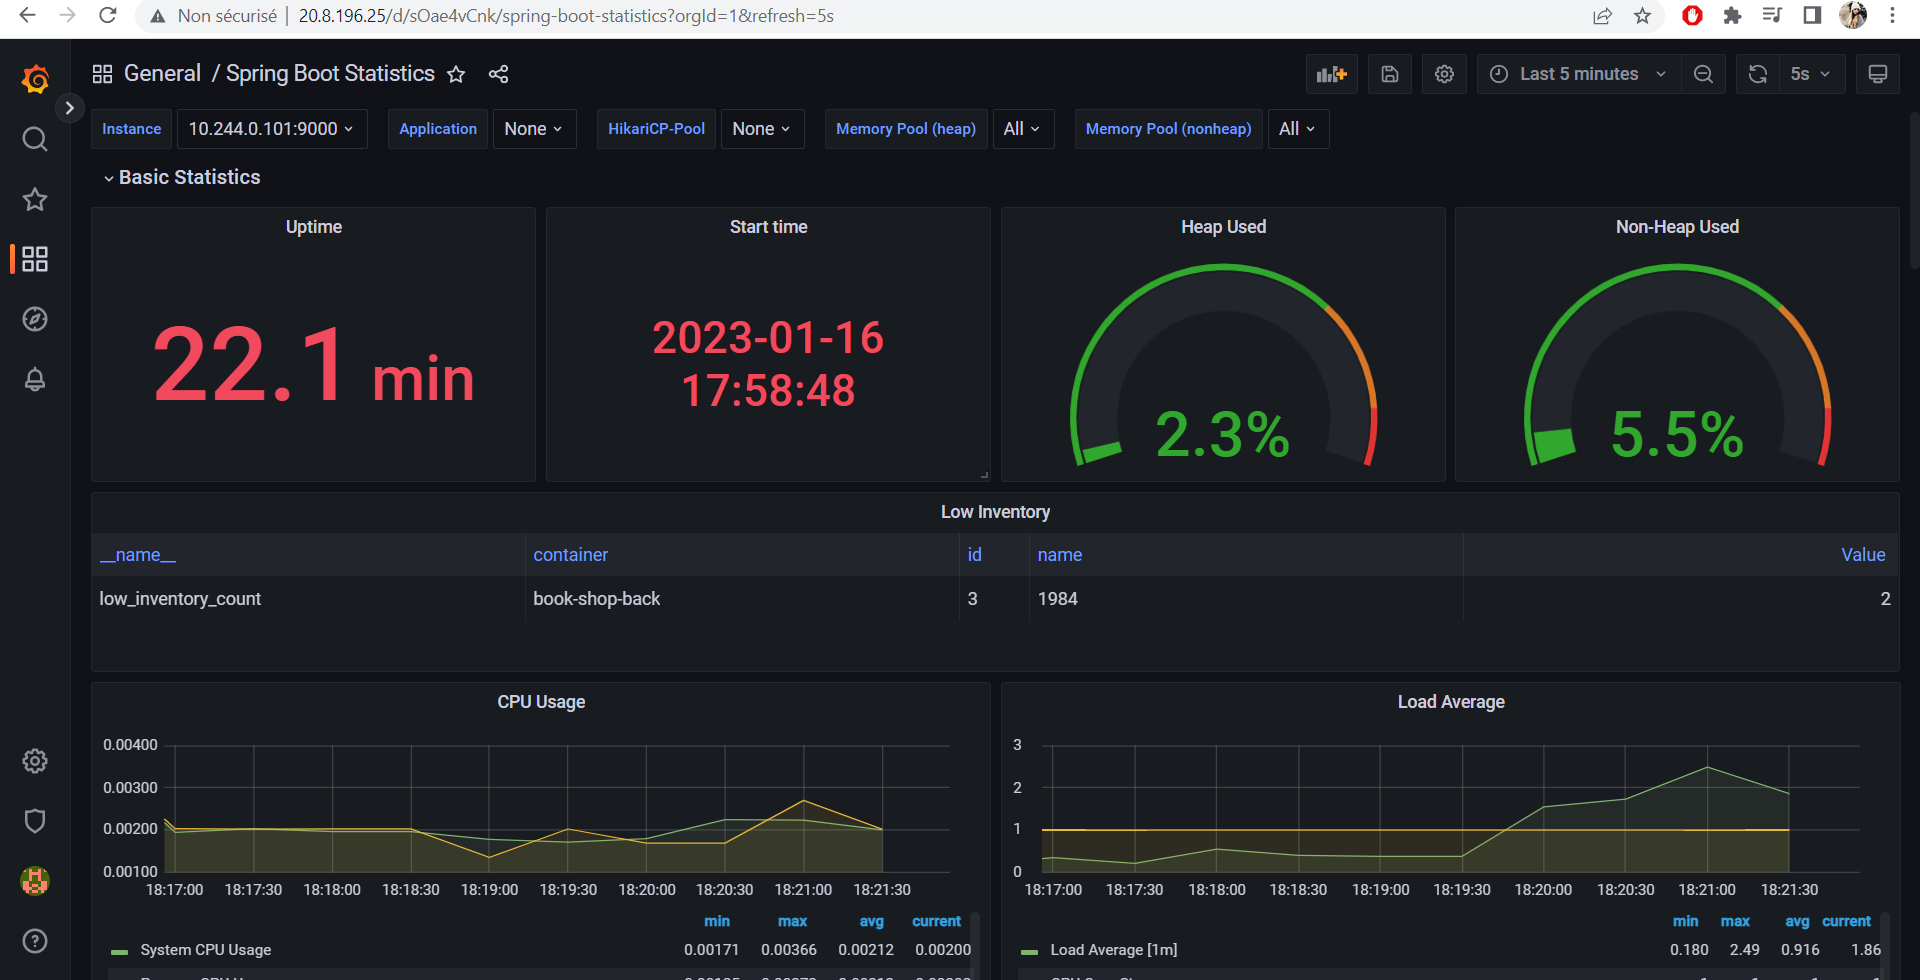Open the Non-Heap Used panel title menu

[x=1677, y=227]
